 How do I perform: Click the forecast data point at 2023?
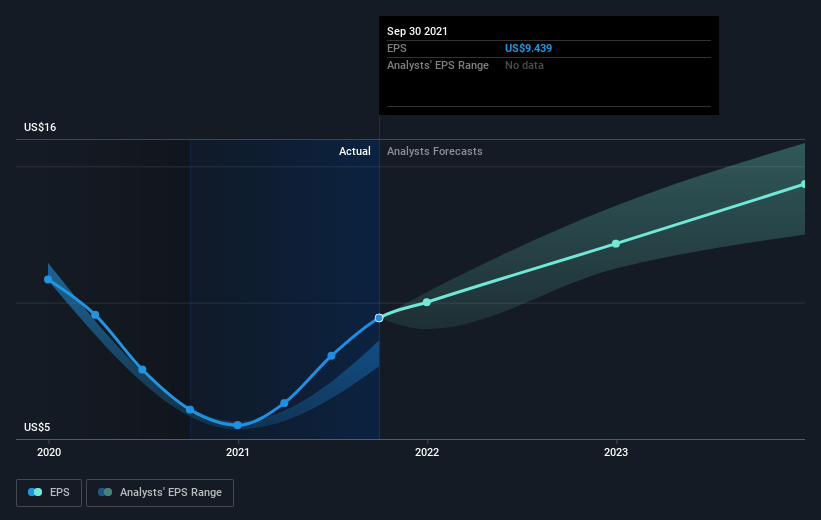pyautogui.click(x=616, y=243)
